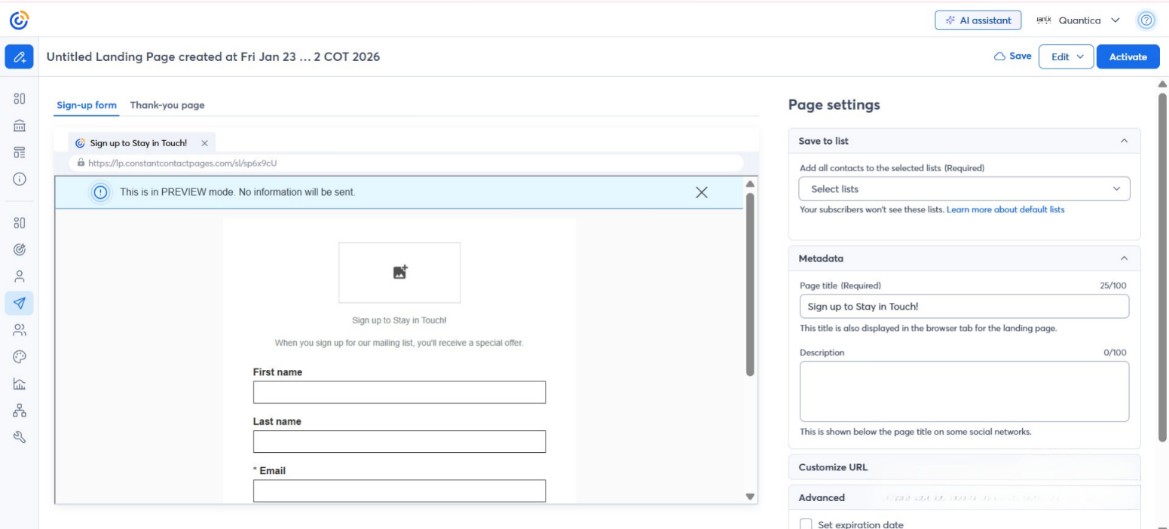Close the PREVIEW mode banner
The height and width of the screenshot is (529, 1169).
(701, 192)
